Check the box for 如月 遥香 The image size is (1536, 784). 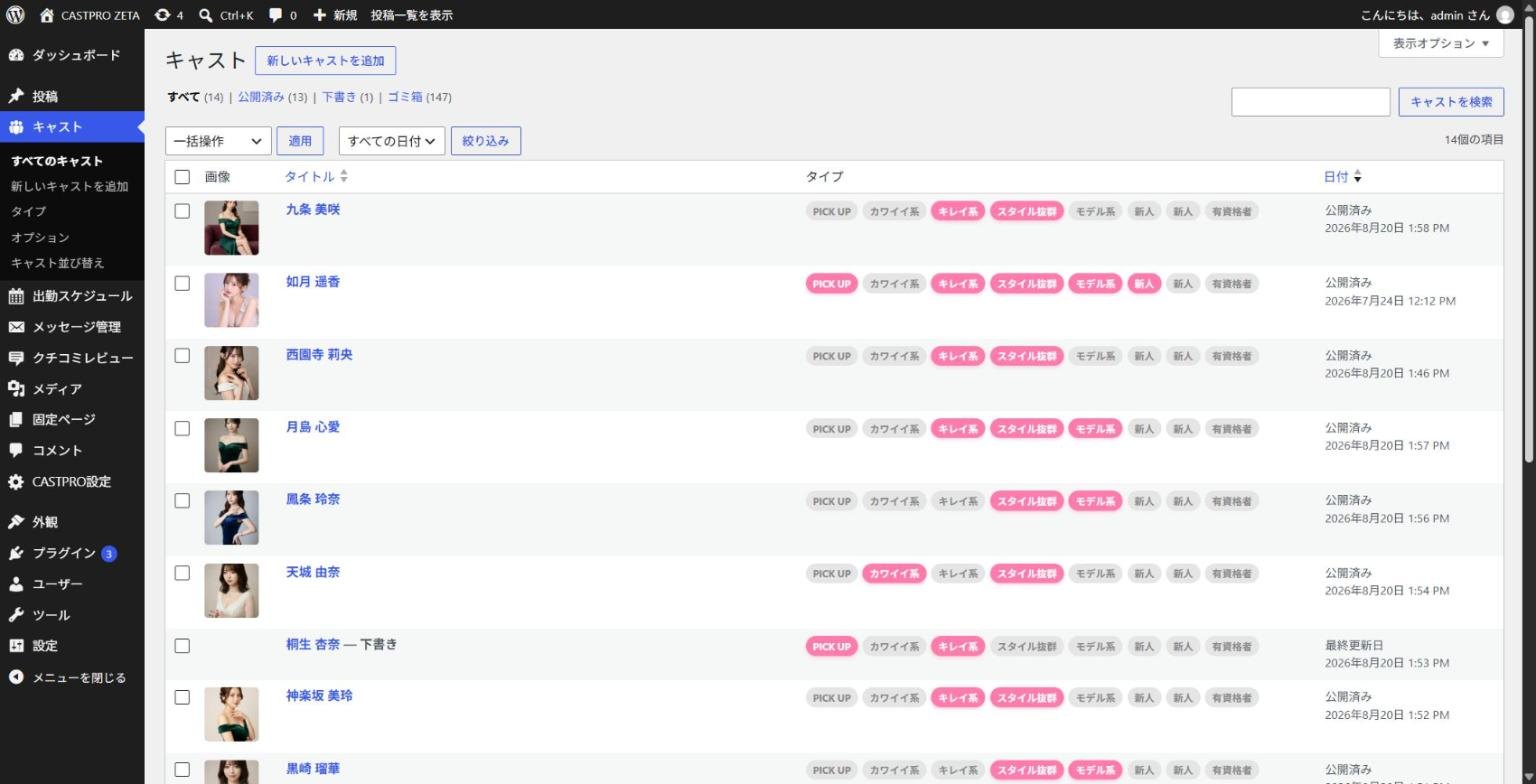(x=182, y=283)
